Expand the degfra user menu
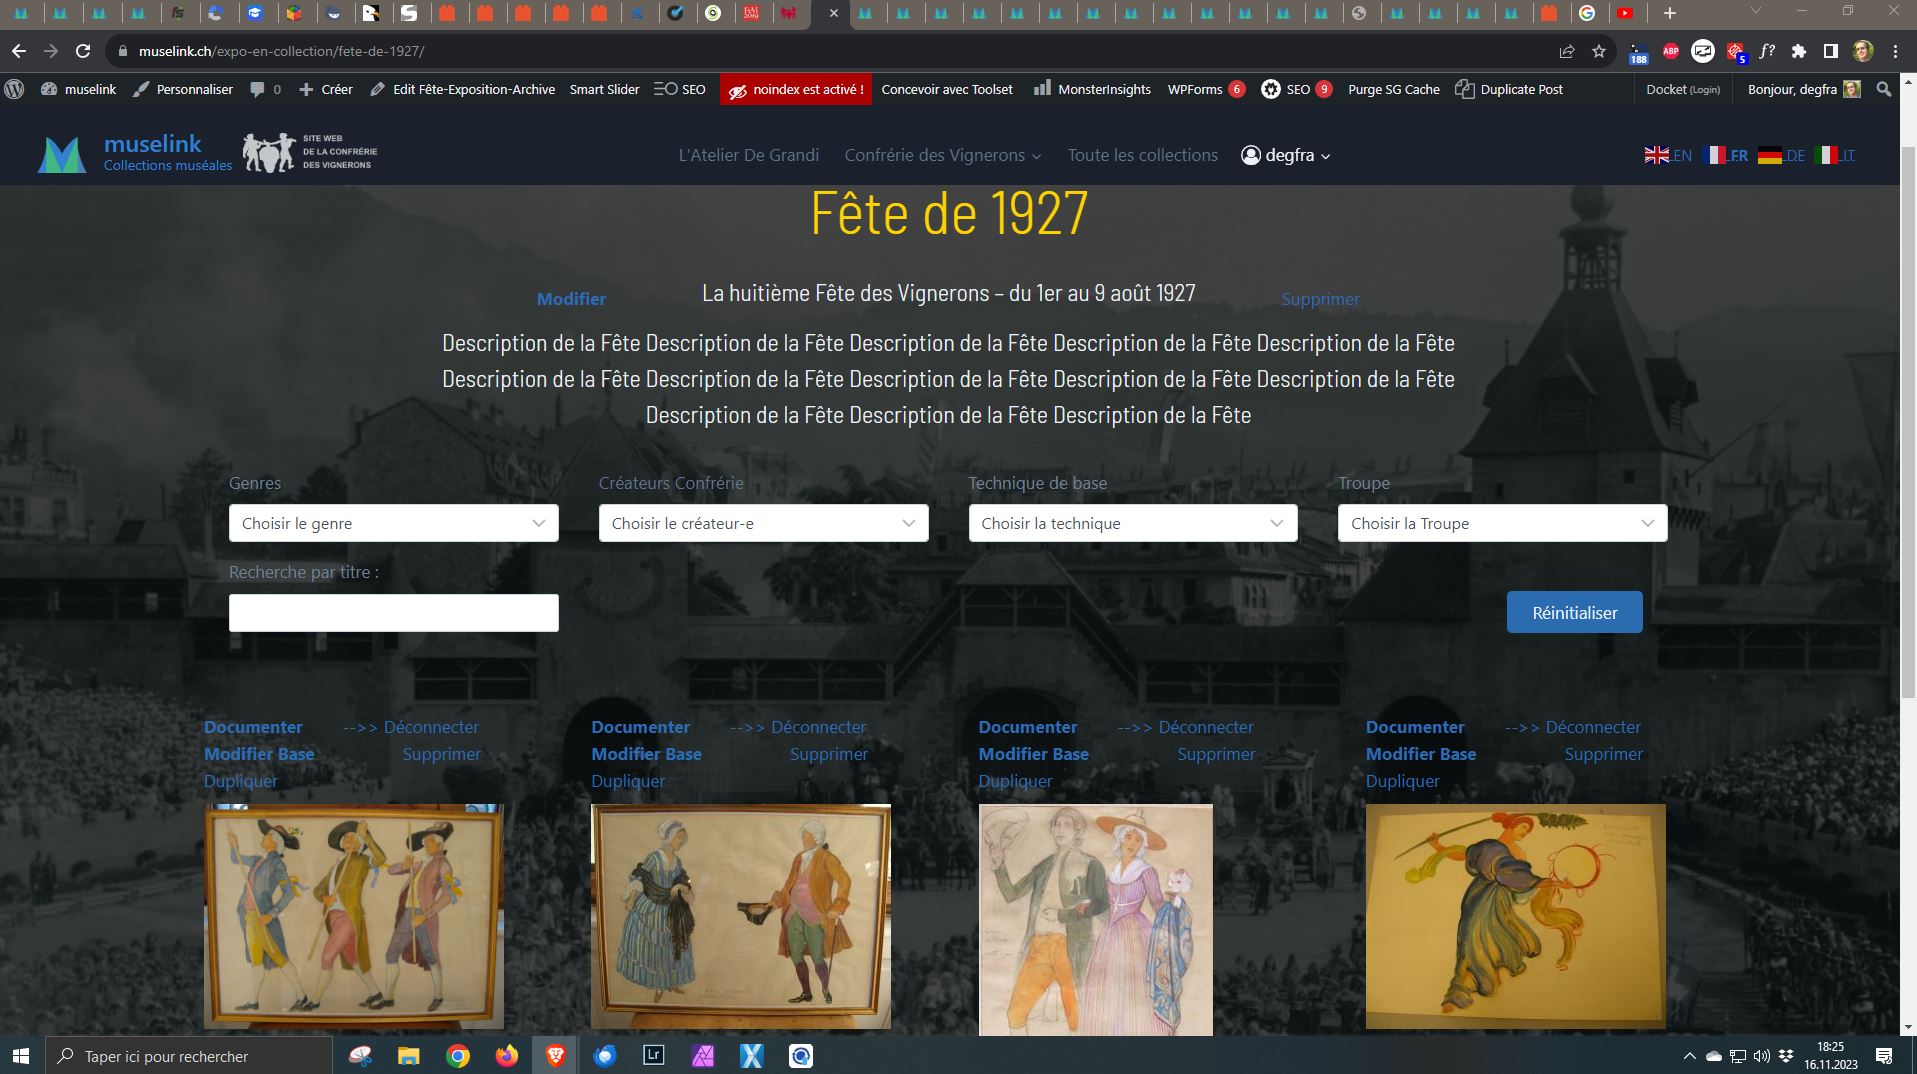The height and width of the screenshot is (1074, 1917). pyautogui.click(x=1286, y=155)
